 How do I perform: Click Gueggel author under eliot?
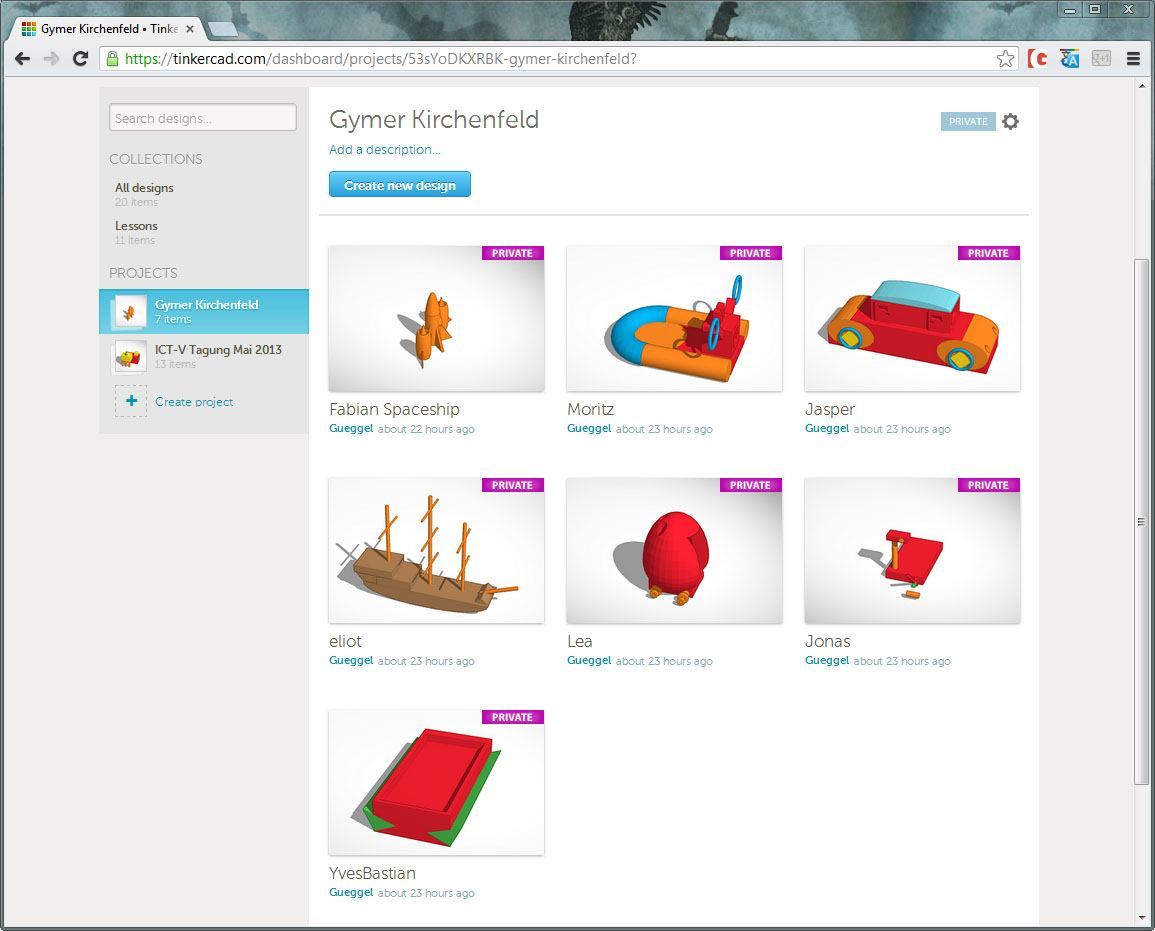351,661
